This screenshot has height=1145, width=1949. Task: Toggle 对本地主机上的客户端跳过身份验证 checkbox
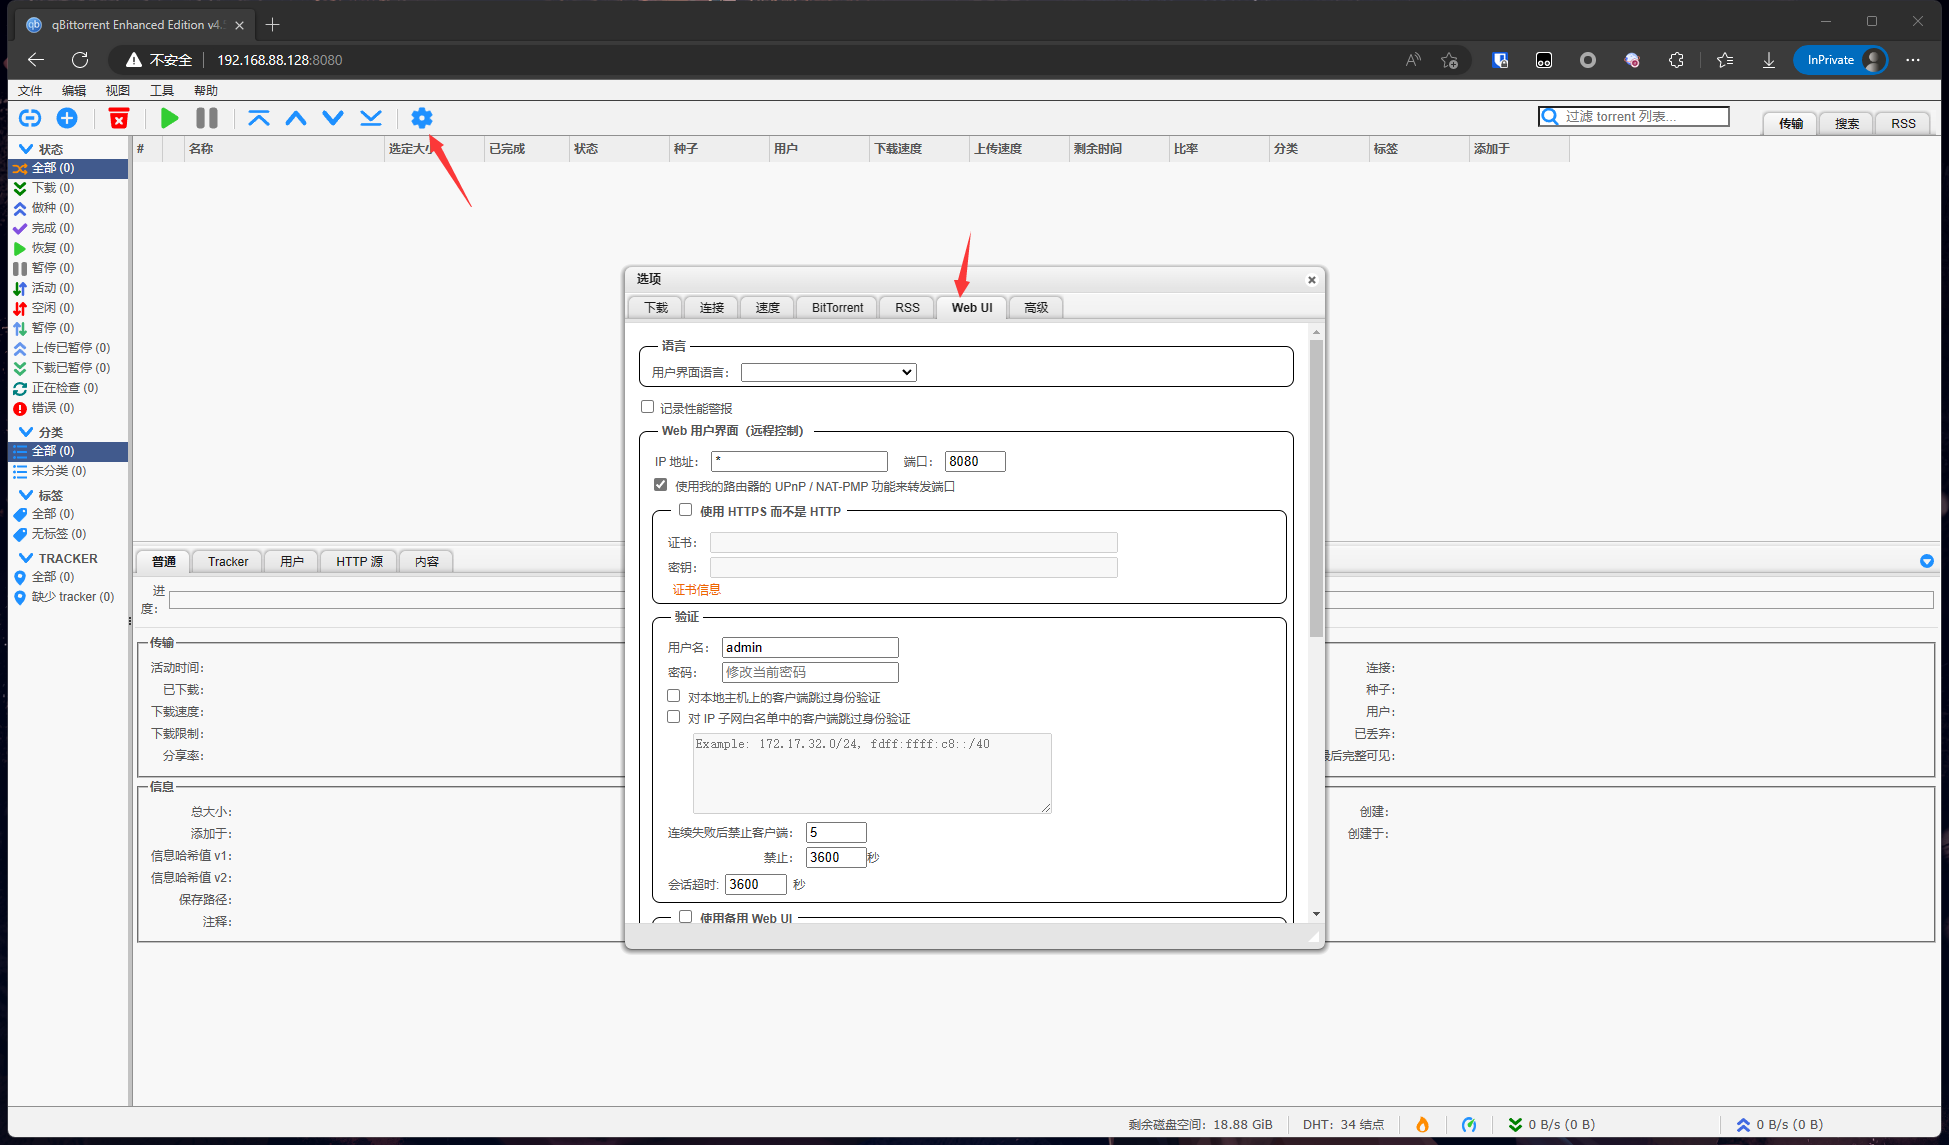point(673,696)
